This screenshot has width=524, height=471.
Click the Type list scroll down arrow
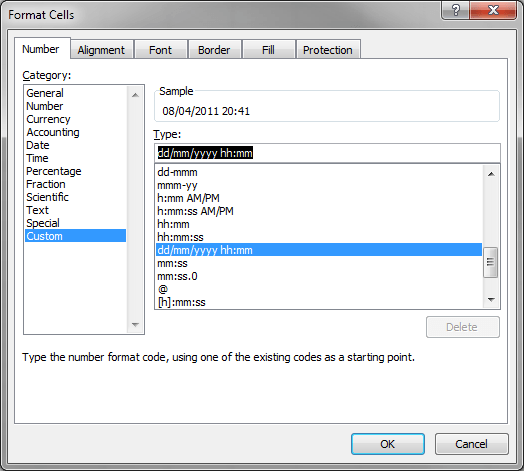[491, 300]
